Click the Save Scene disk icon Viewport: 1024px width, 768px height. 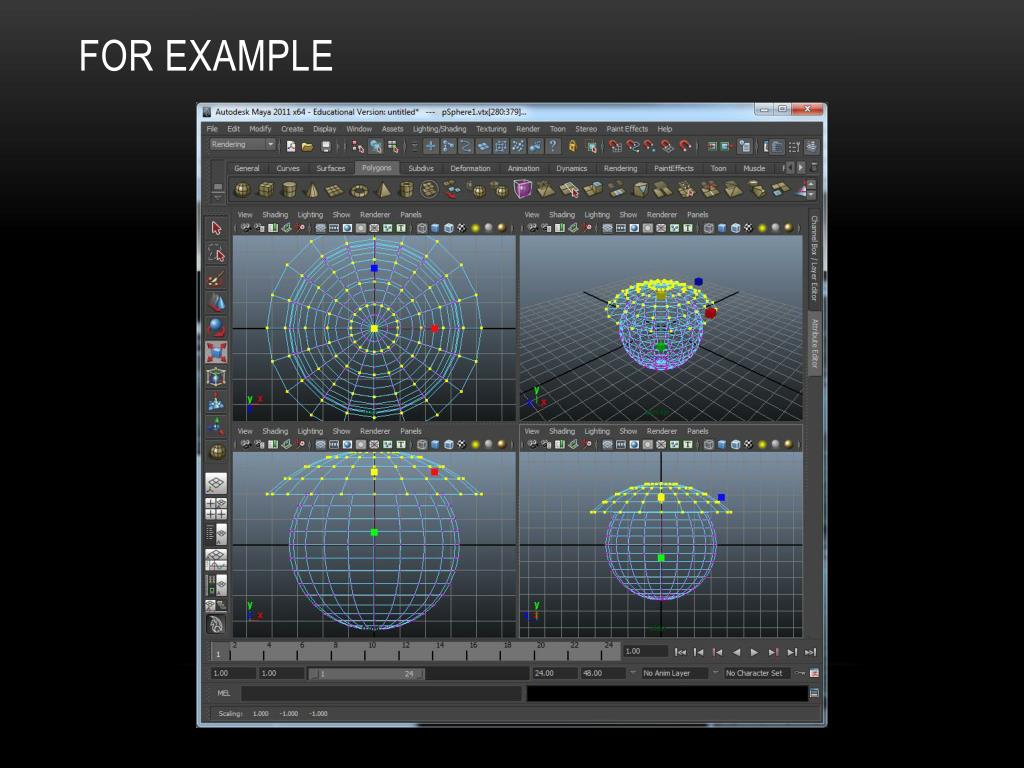coord(325,146)
